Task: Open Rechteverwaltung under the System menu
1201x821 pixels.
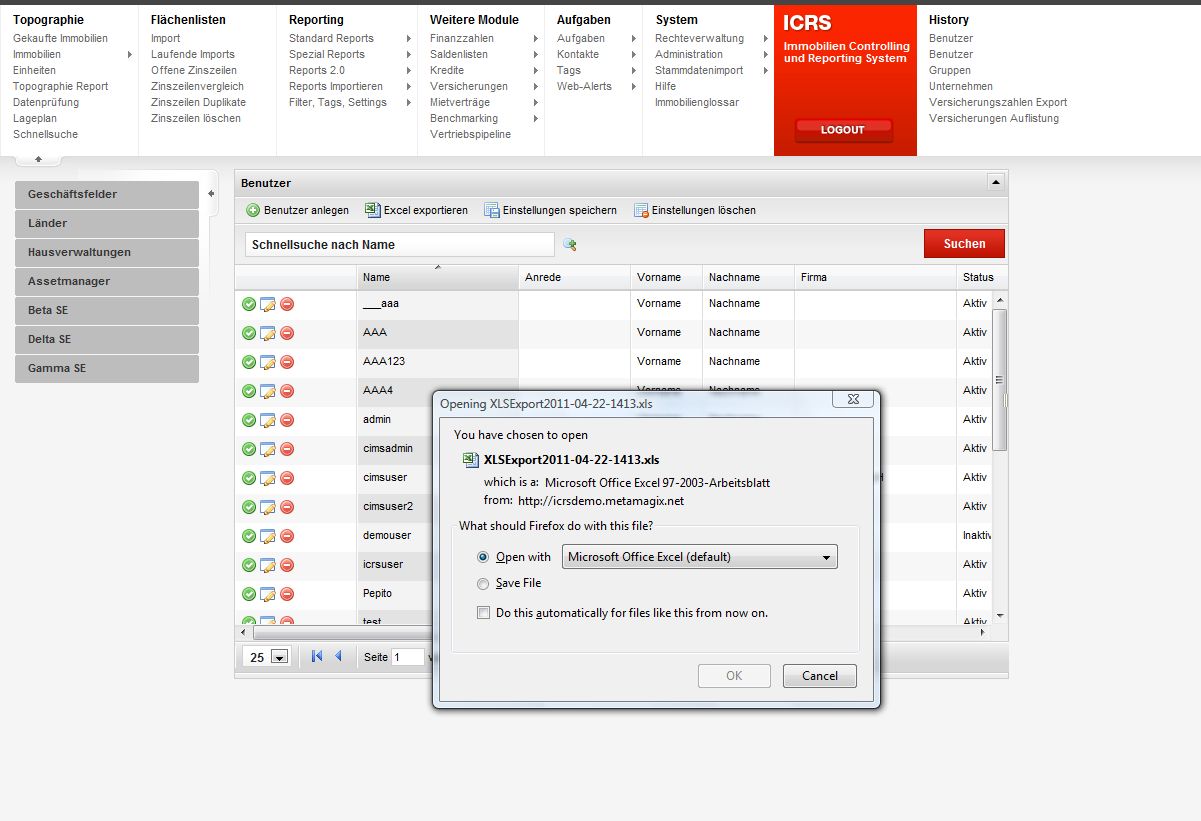Action: pos(700,38)
